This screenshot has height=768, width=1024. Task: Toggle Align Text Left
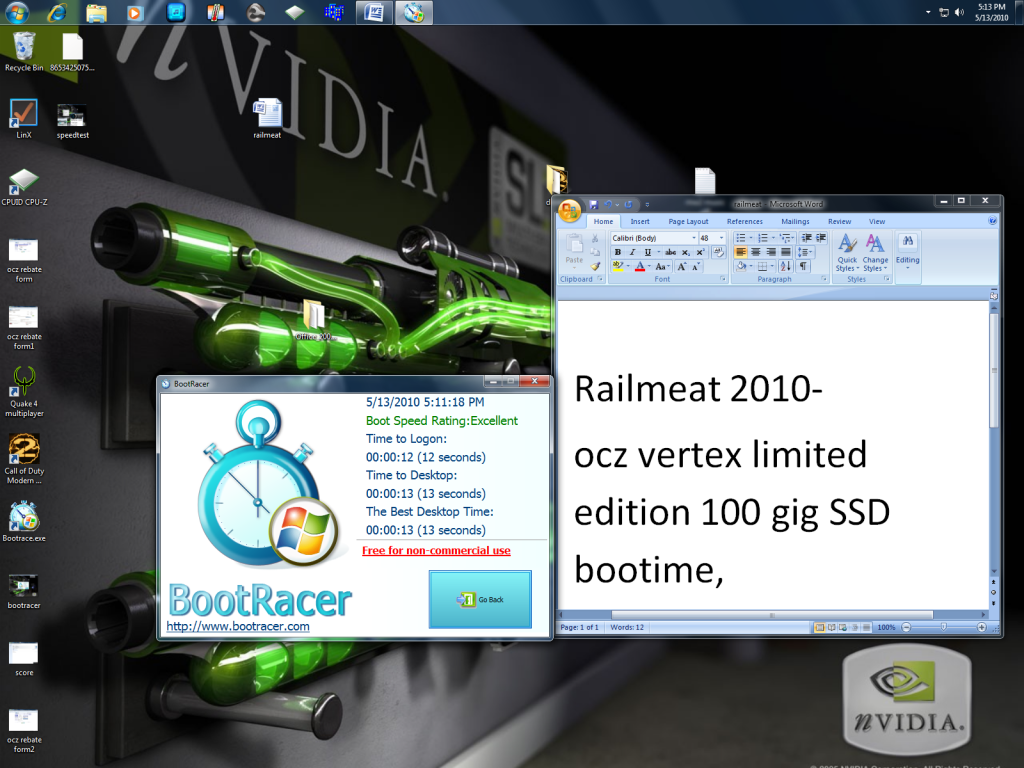741,252
